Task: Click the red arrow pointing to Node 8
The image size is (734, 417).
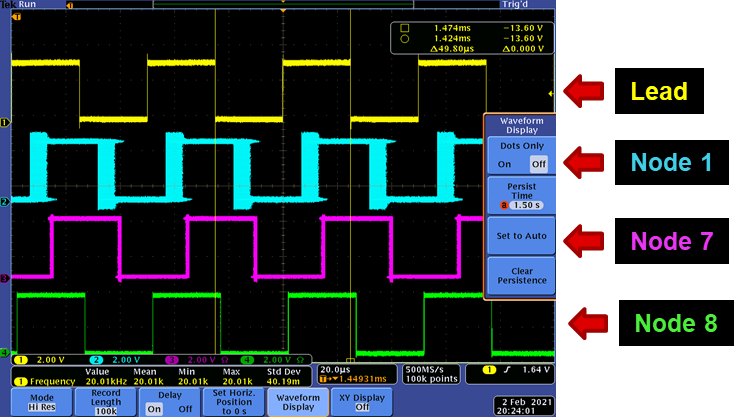Action: pyautogui.click(x=585, y=322)
